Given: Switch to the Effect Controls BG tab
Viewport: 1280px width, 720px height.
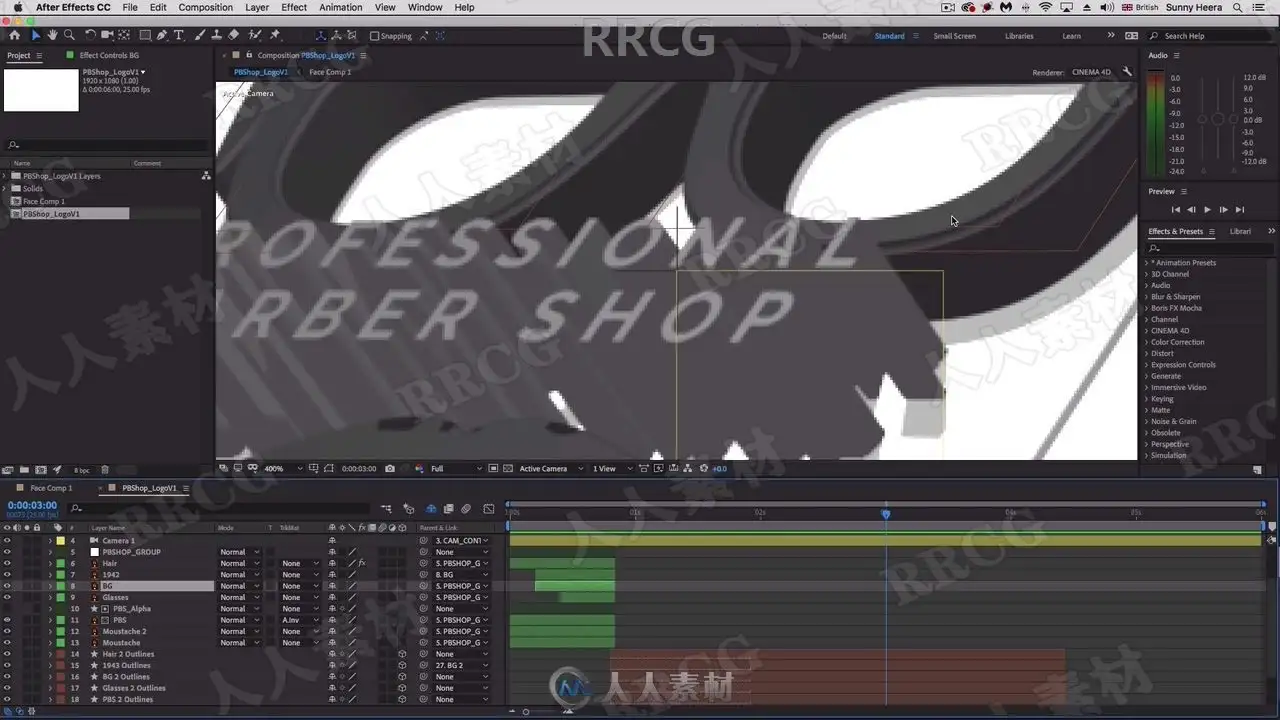Looking at the screenshot, I should coord(109,55).
